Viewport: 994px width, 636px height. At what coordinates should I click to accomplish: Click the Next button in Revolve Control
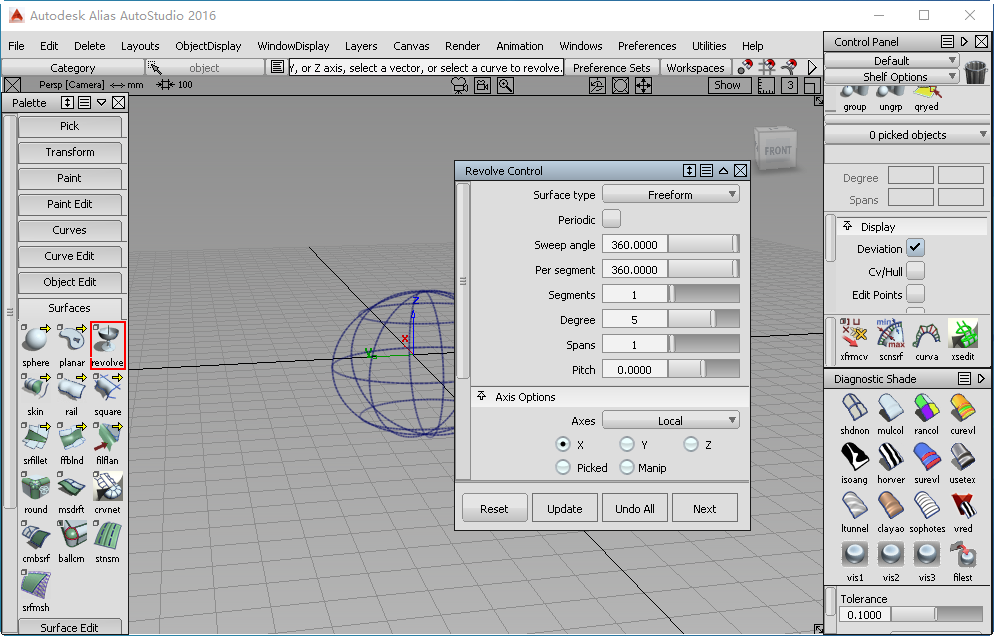[704, 508]
